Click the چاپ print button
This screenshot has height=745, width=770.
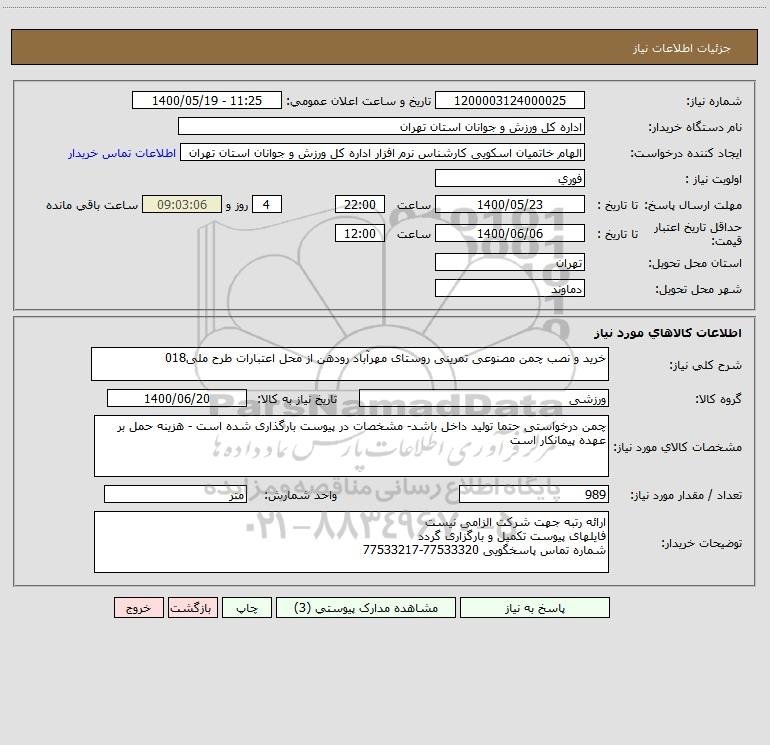point(247,607)
